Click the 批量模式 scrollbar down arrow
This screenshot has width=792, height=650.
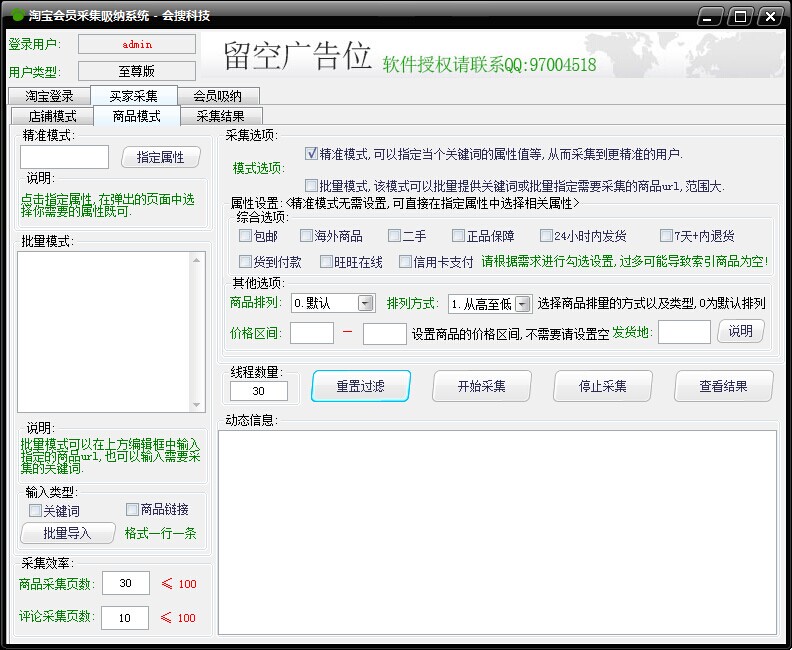click(196, 405)
